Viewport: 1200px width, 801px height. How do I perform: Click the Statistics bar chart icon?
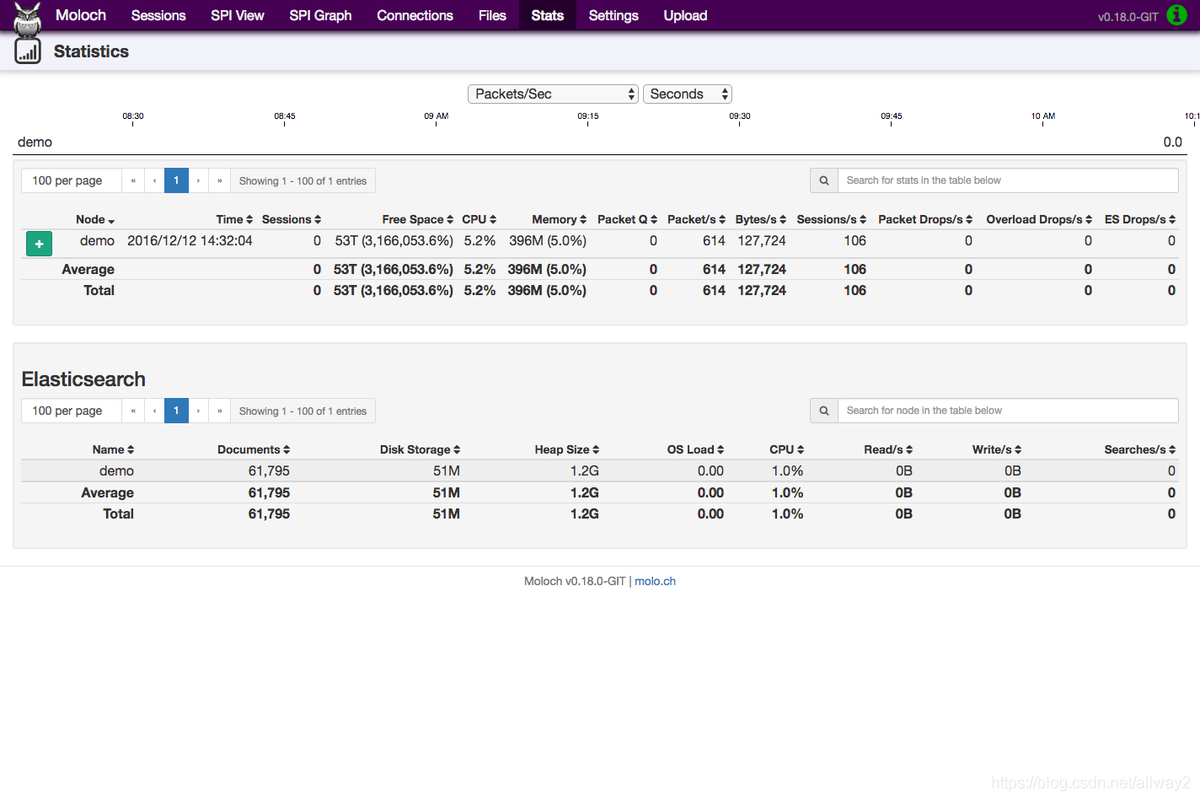pos(28,52)
